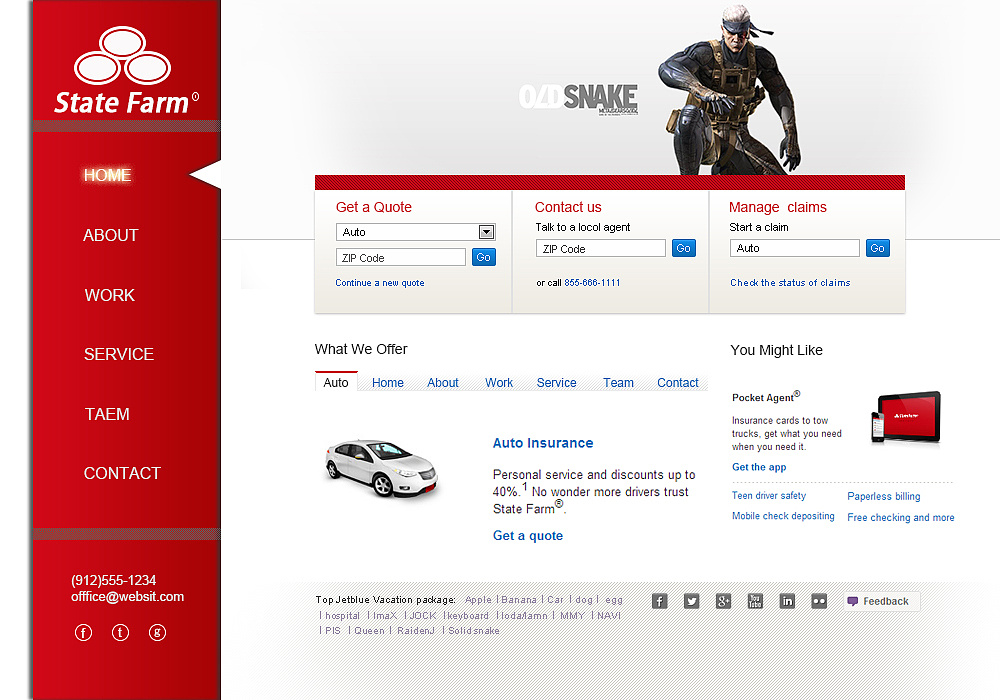Click the Solid snake footer link

coord(474,631)
